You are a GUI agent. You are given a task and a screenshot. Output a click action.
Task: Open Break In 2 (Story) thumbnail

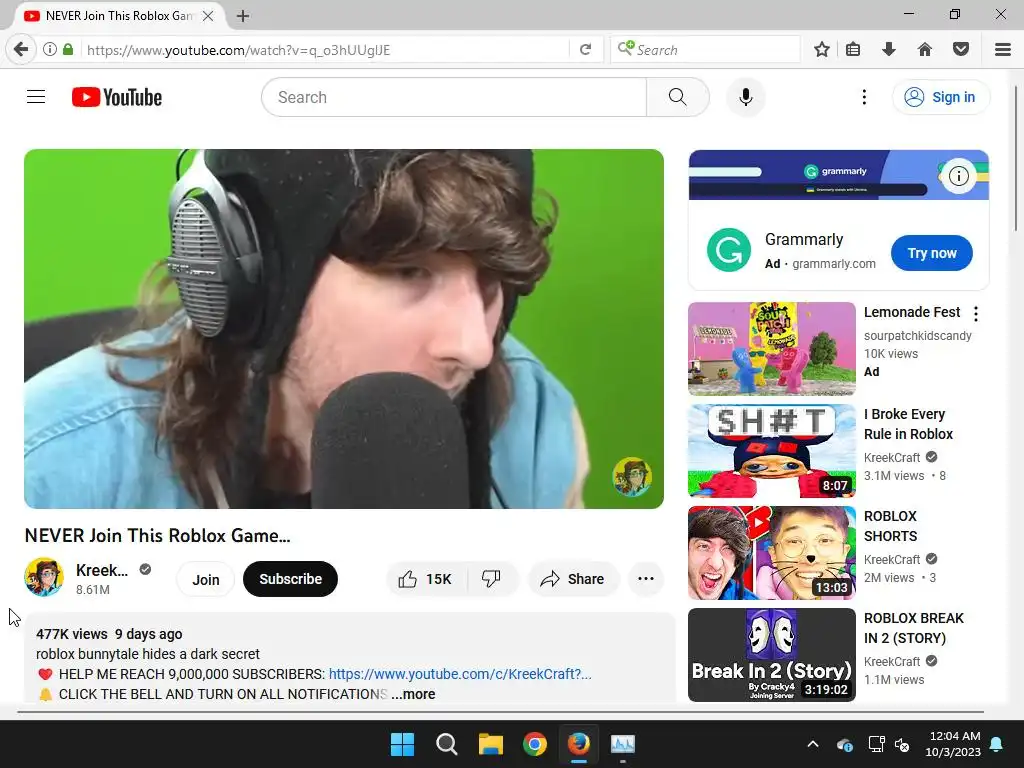point(771,654)
